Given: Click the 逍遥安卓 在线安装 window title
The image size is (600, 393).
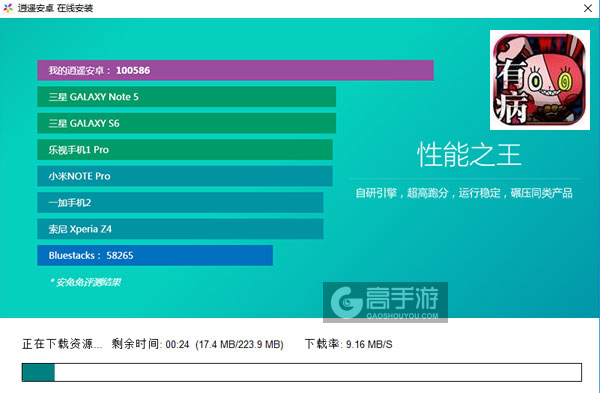Looking at the screenshot, I should [x=55, y=8].
